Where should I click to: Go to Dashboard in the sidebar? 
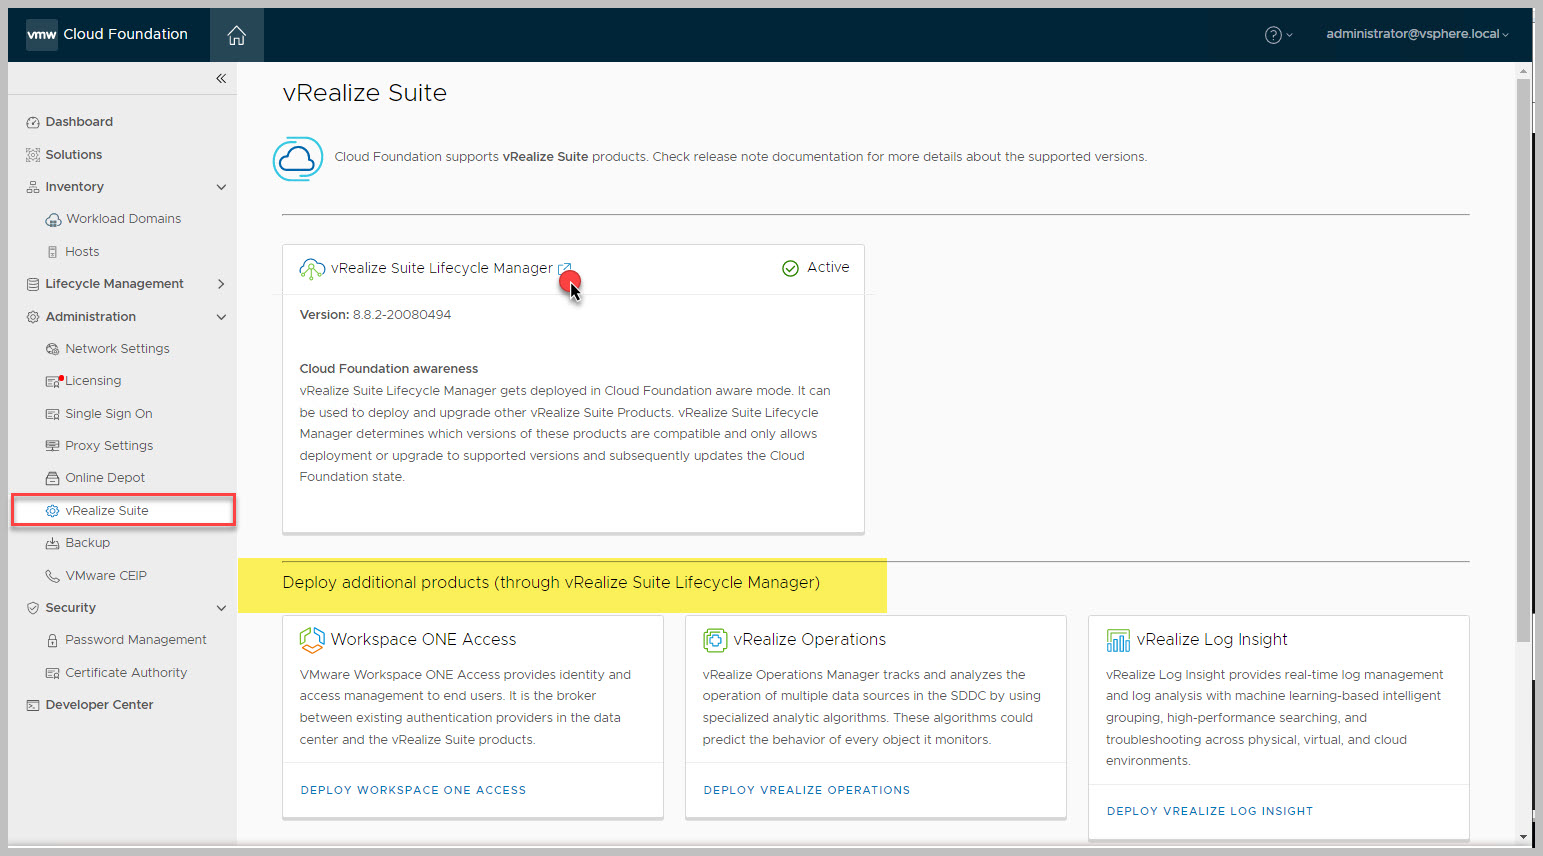(79, 122)
